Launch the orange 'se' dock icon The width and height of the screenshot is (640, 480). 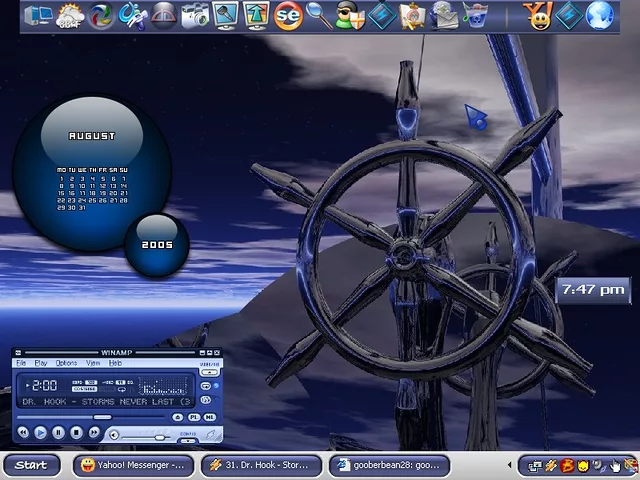(288, 15)
